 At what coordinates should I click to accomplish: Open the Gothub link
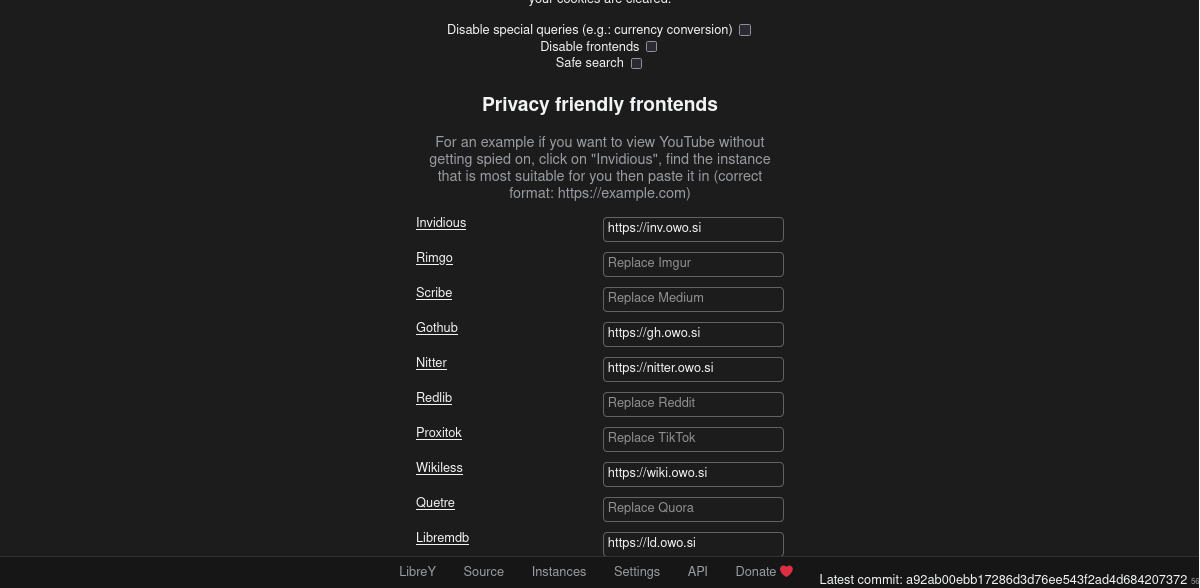pyautogui.click(x=437, y=328)
